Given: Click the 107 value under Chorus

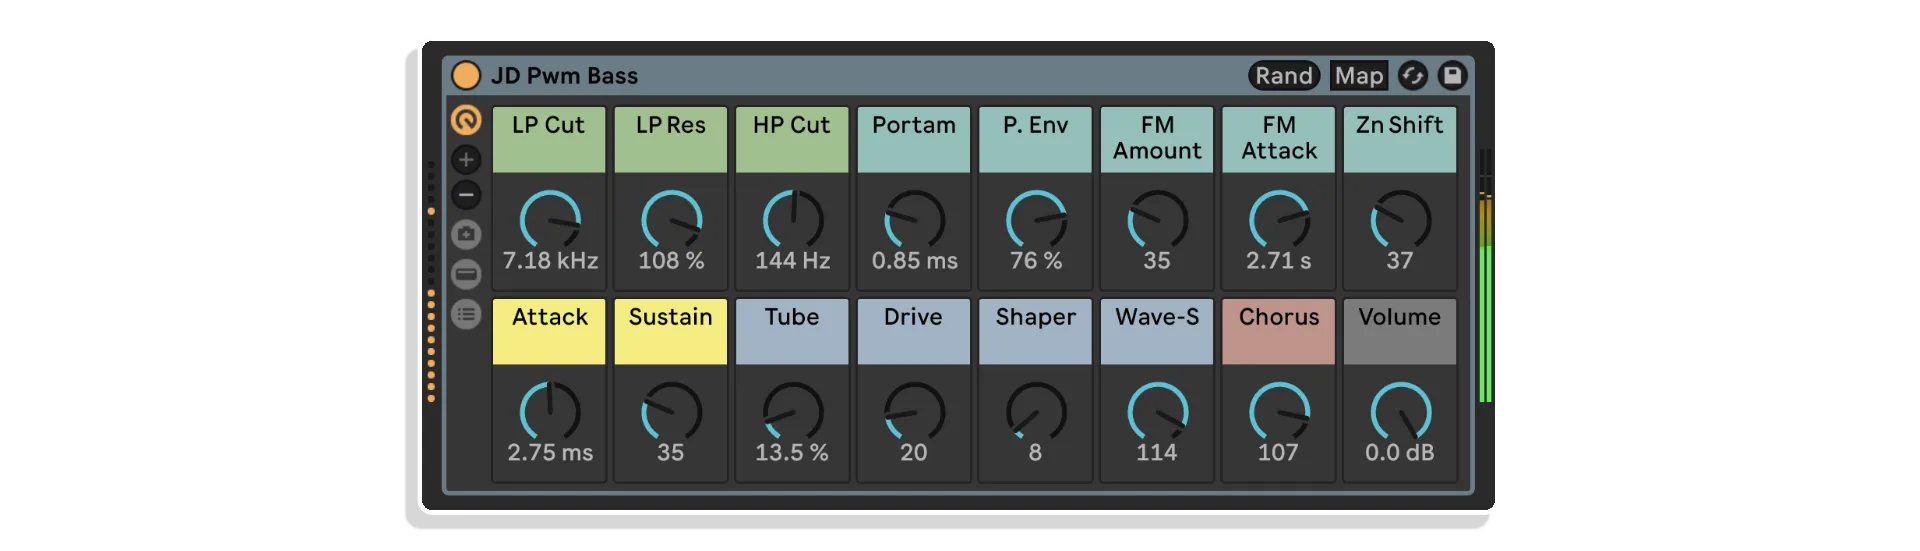Looking at the screenshot, I should 1278,453.
